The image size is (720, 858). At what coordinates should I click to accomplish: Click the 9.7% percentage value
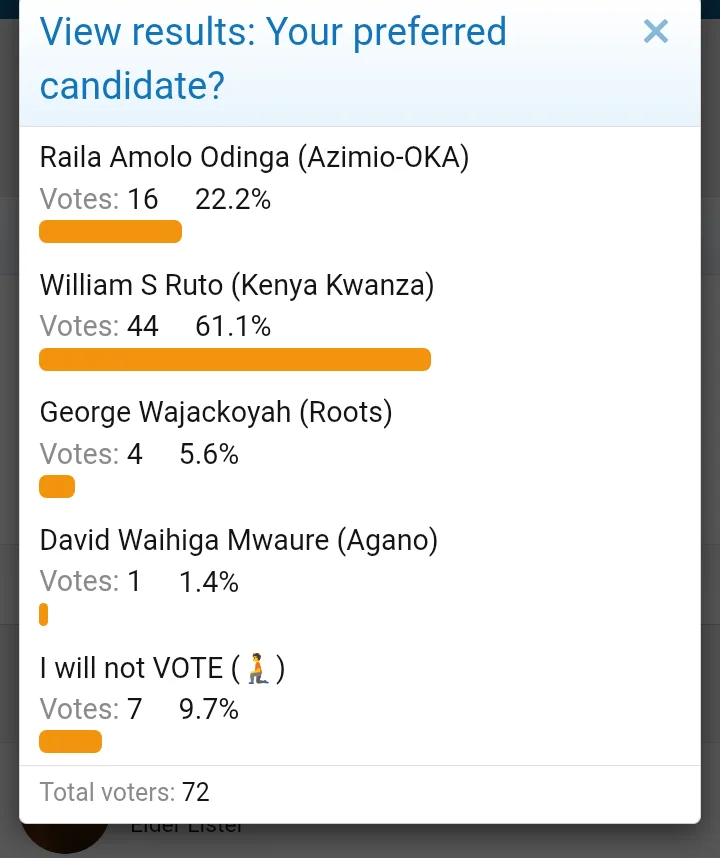[209, 709]
